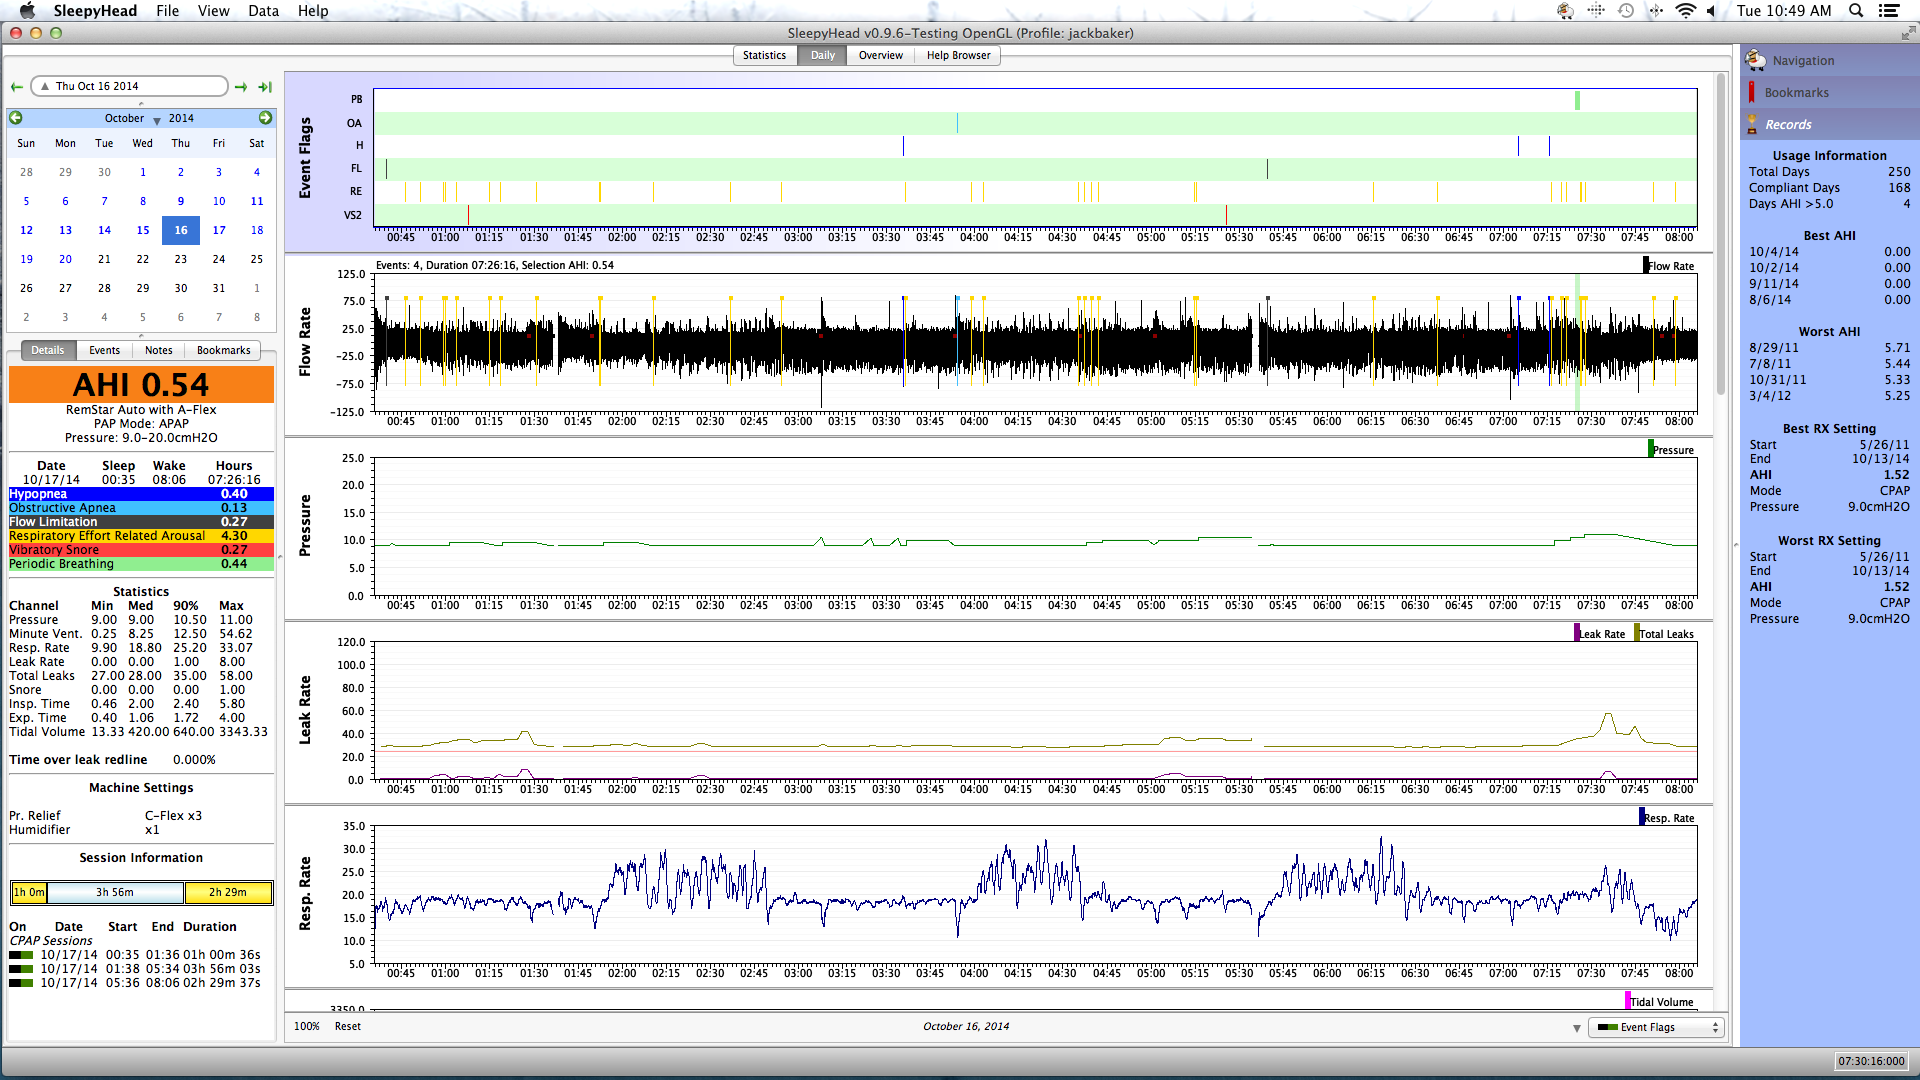Open the Event Flags graph selector dropdown
This screenshot has width=1920, height=1080.
(x=1656, y=1027)
